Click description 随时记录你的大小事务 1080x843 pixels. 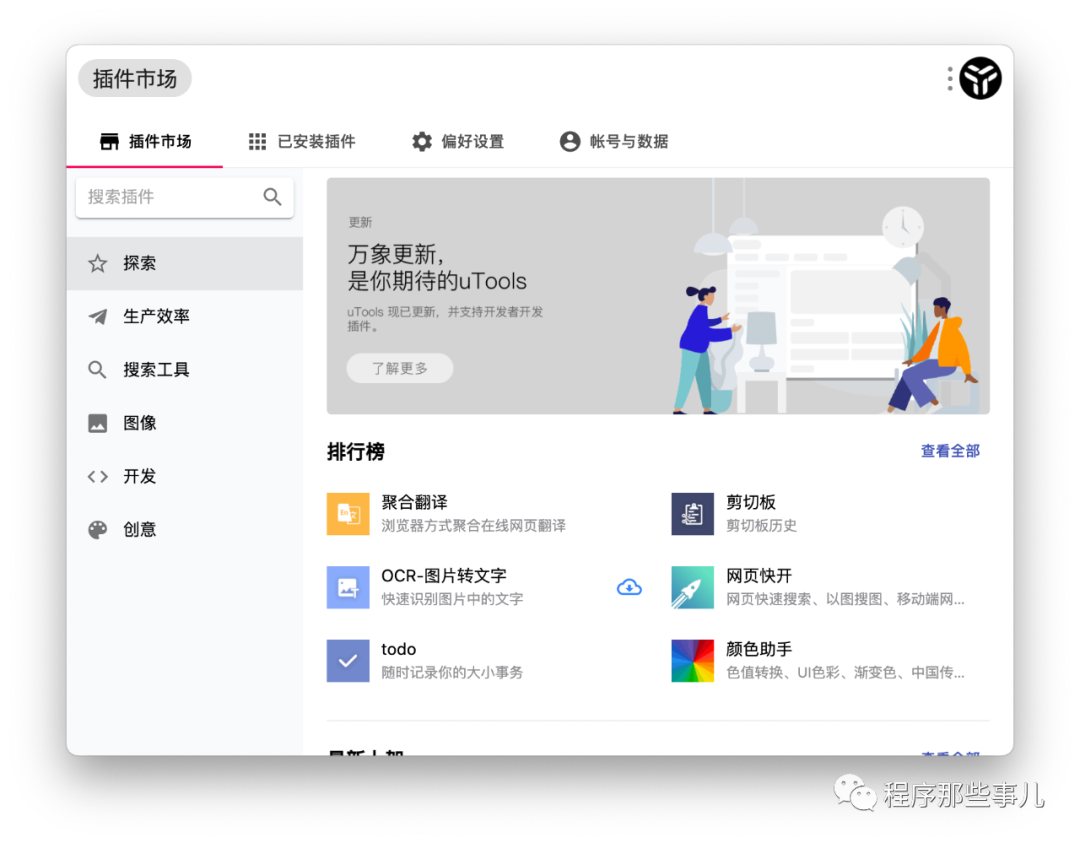click(452, 673)
